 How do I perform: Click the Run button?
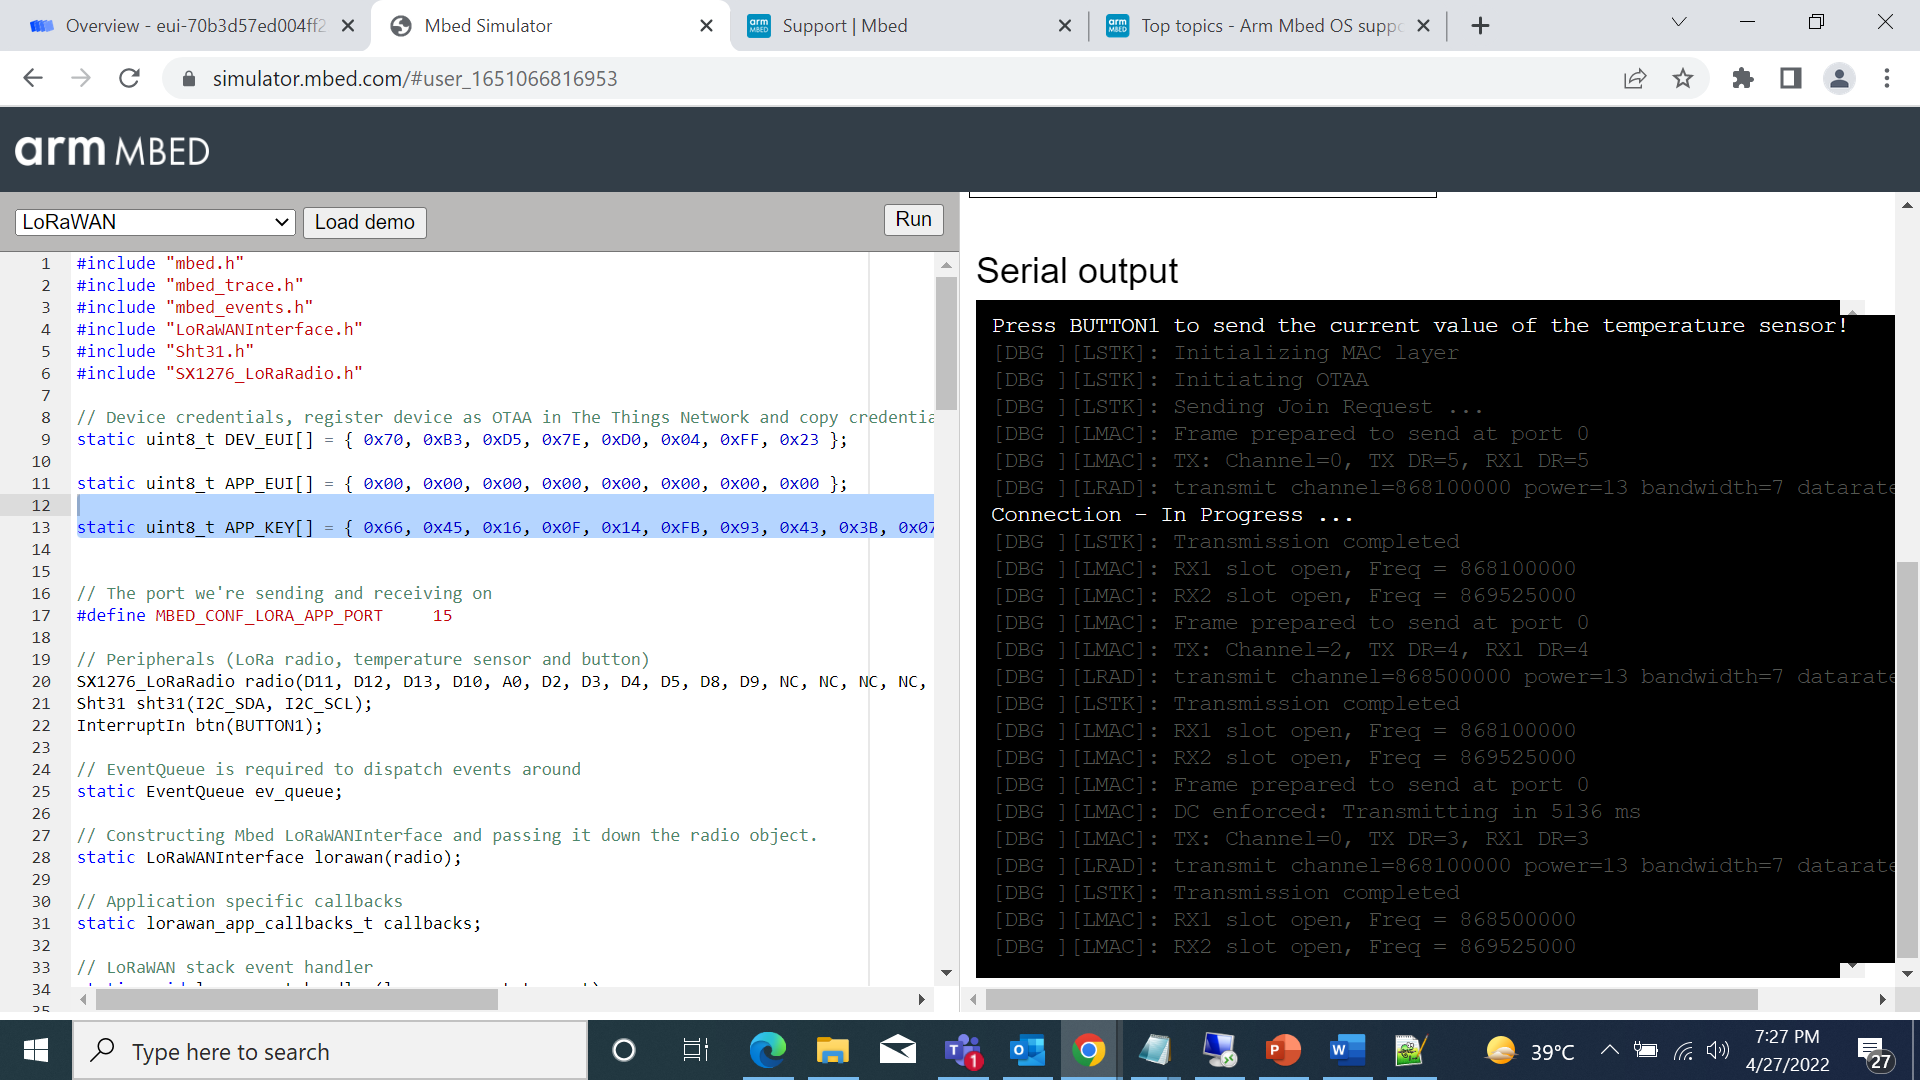[x=913, y=220]
